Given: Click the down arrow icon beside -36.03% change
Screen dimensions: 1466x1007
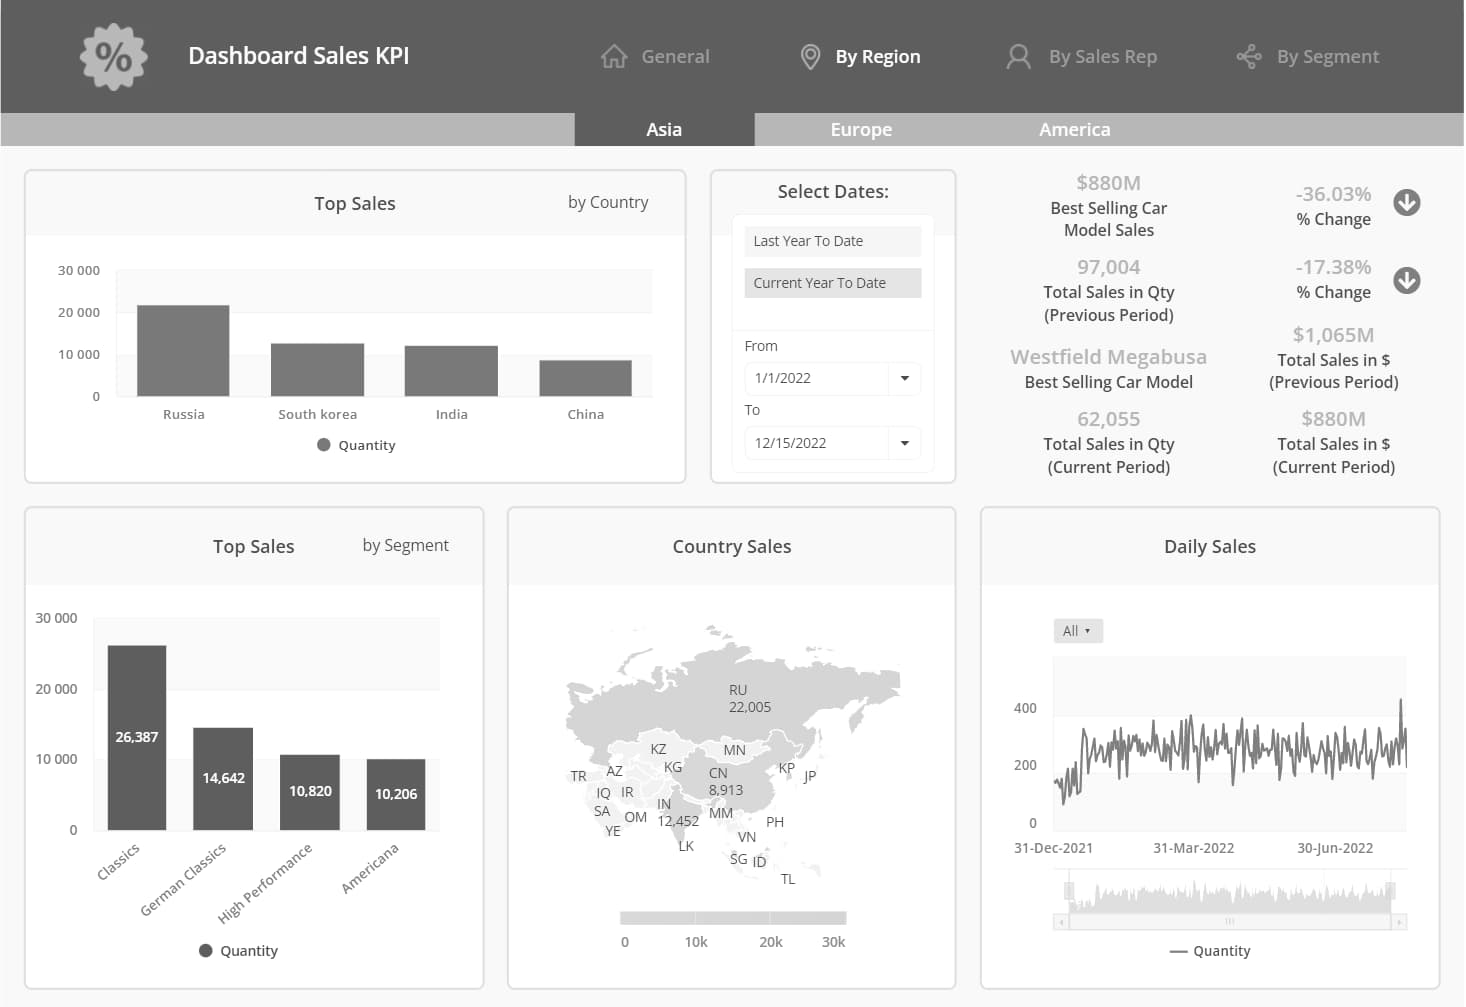Looking at the screenshot, I should pos(1406,203).
